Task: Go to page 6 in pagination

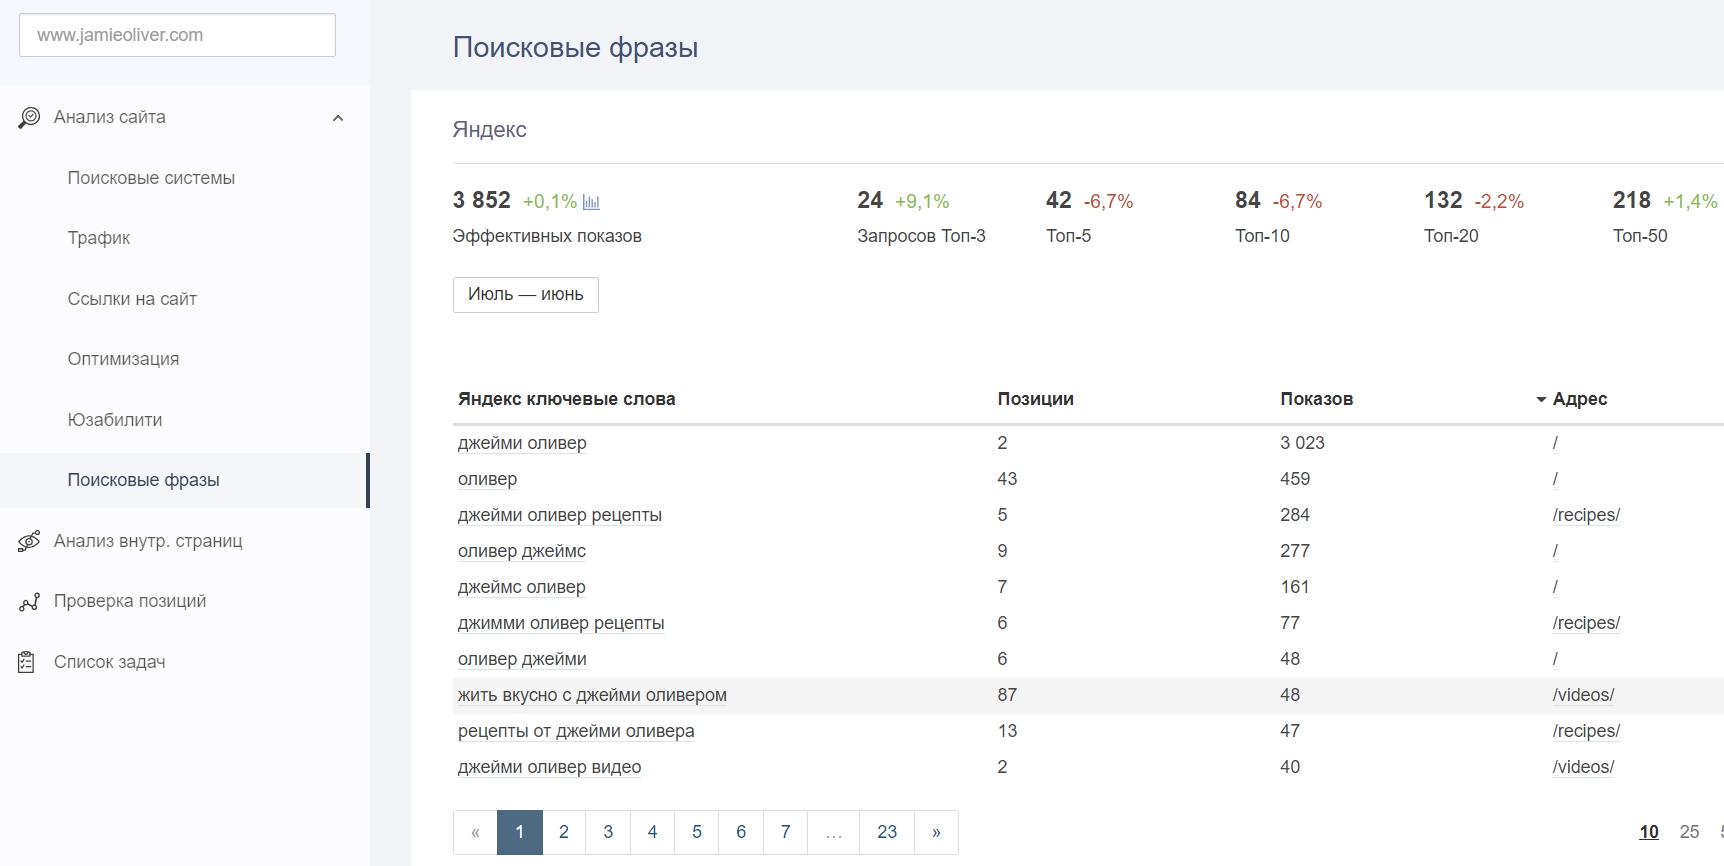Action: point(741,832)
